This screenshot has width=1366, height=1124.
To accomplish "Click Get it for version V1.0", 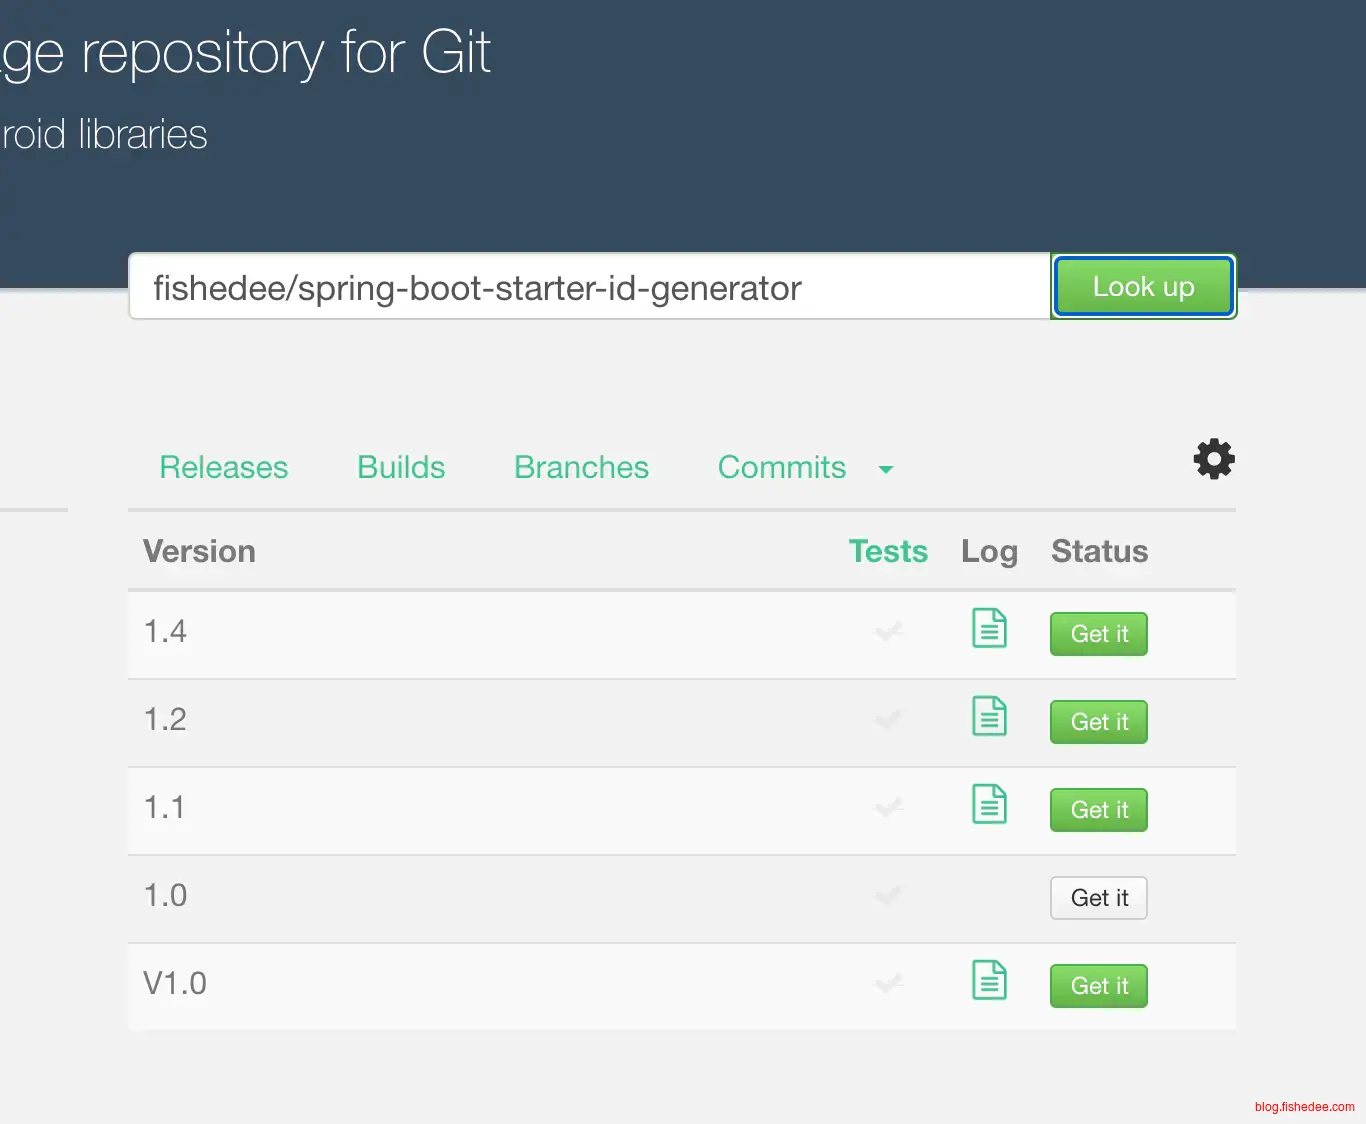I will (1098, 986).
